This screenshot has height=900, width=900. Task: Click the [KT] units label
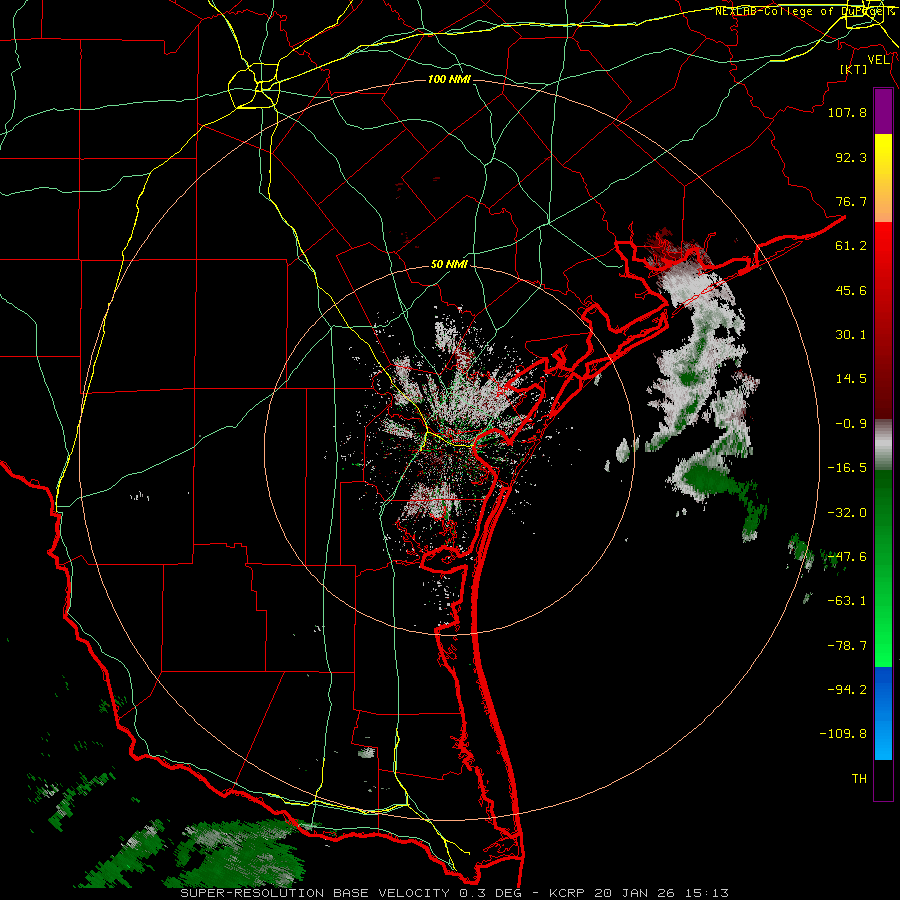pos(853,69)
